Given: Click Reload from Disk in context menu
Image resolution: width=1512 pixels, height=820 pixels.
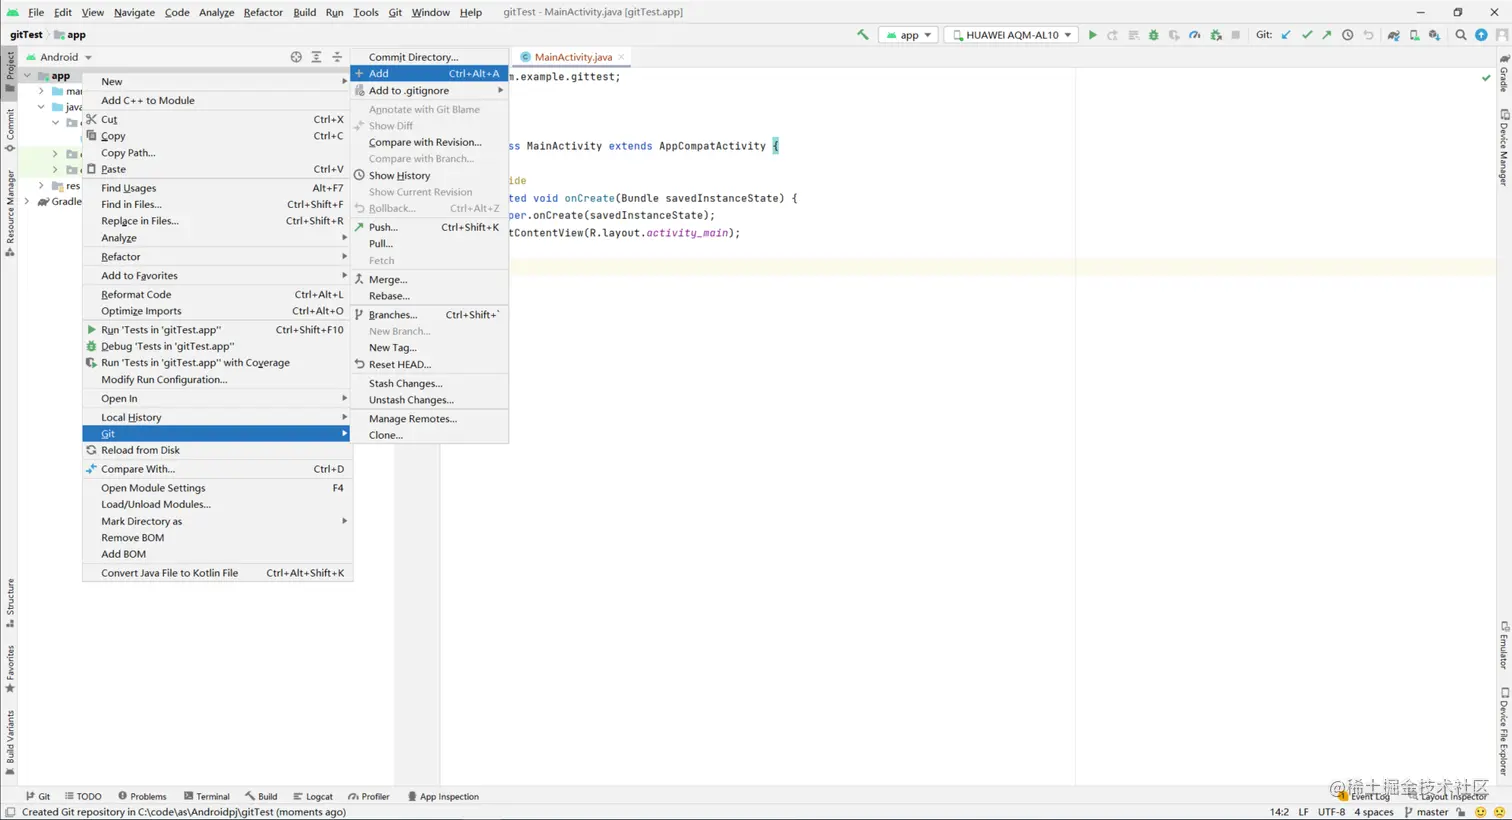Looking at the screenshot, I should [x=217, y=451].
